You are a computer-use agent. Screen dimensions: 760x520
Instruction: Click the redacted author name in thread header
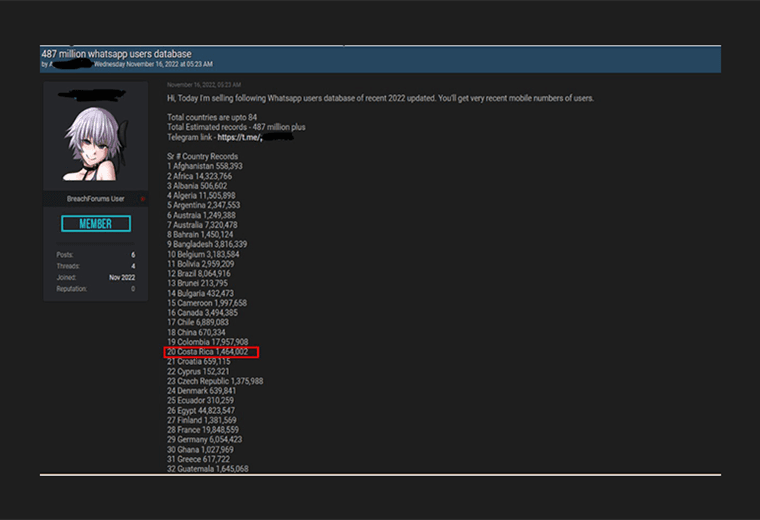pos(70,64)
